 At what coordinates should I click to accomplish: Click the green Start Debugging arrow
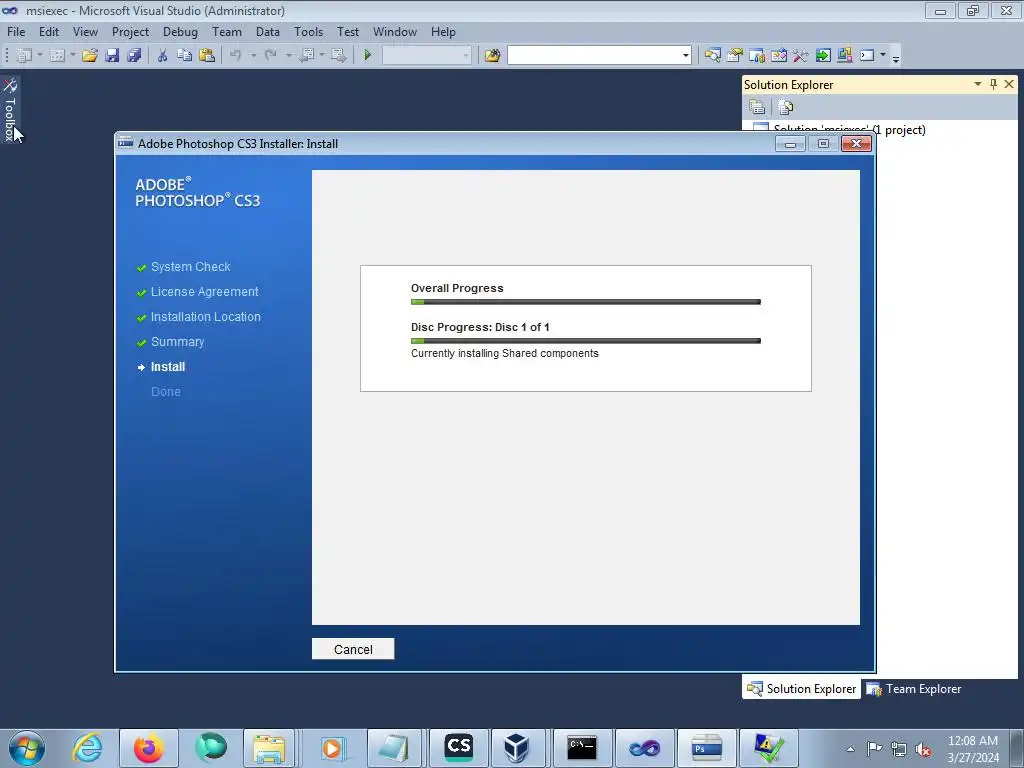pyautogui.click(x=367, y=56)
